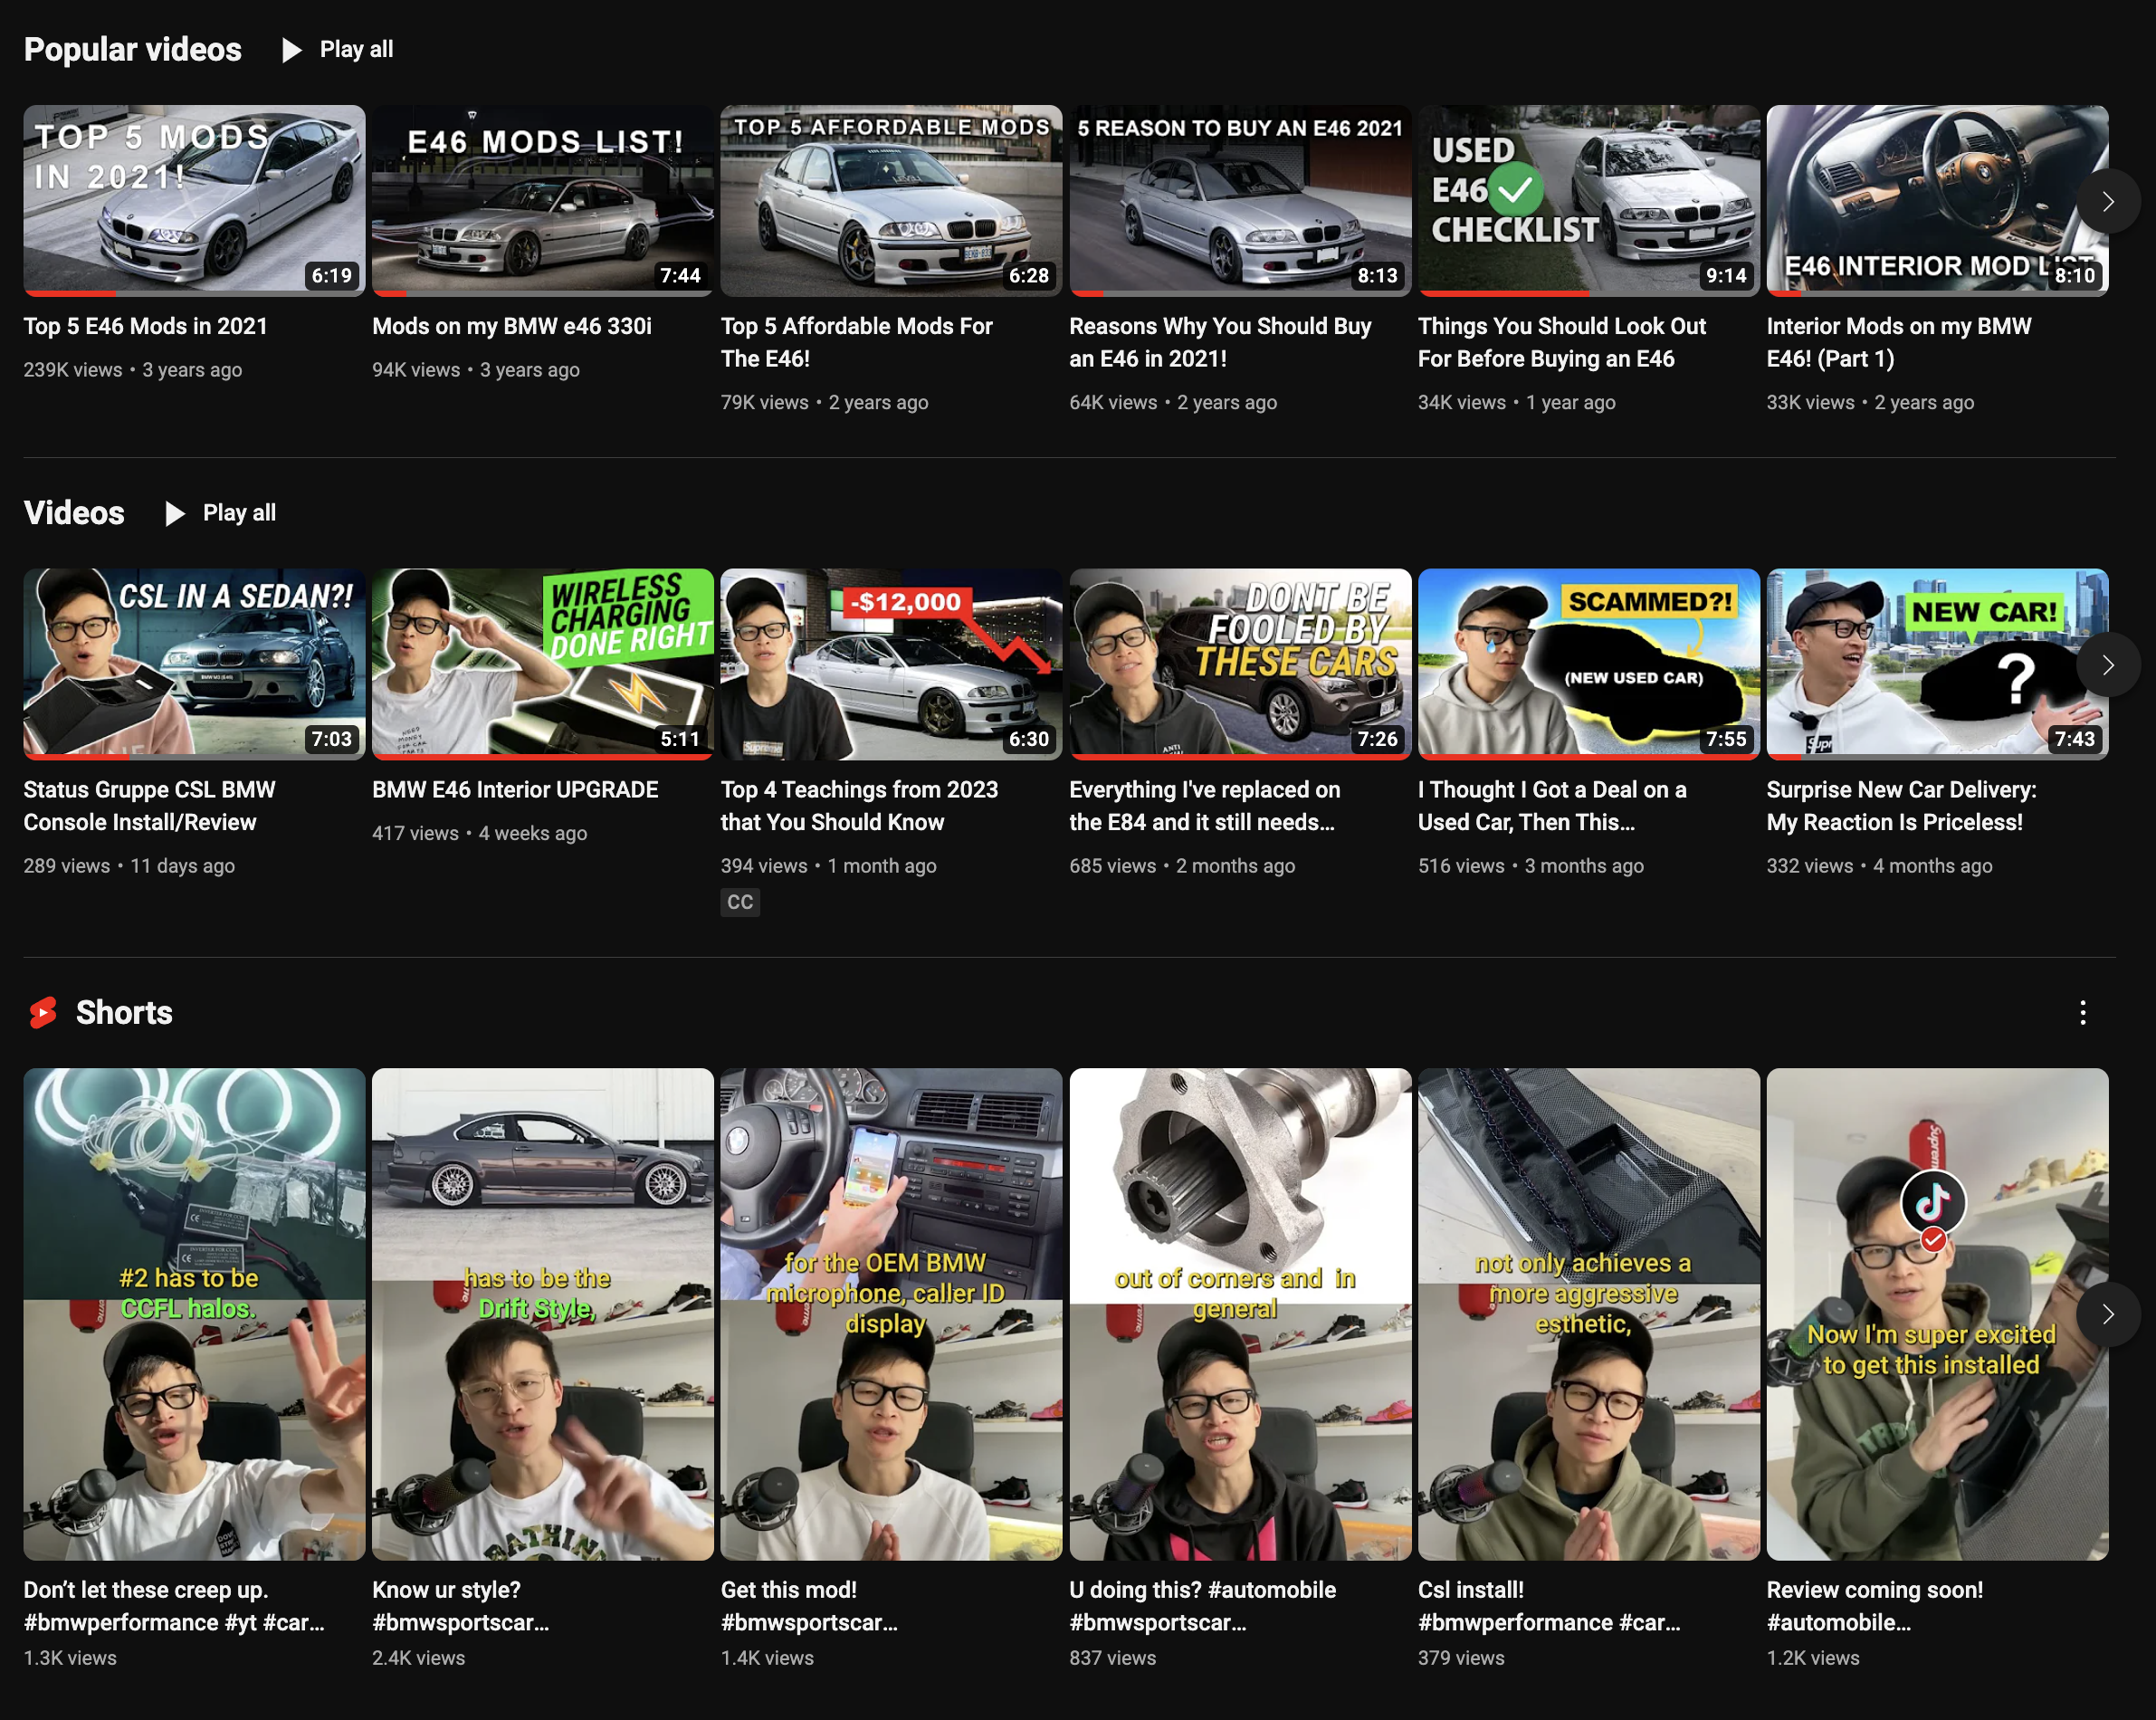
Task: Open the Drift Style Short thumbnail
Action: point(543,1314)
